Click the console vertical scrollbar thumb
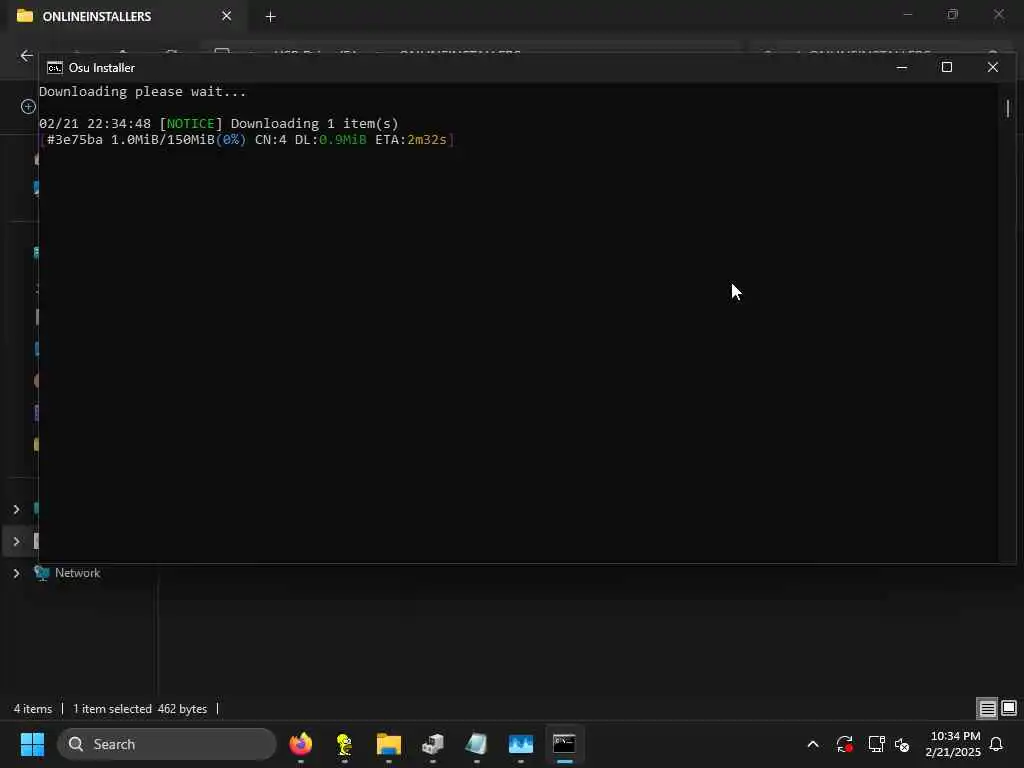1024x768 pixels. [1008, 108]
